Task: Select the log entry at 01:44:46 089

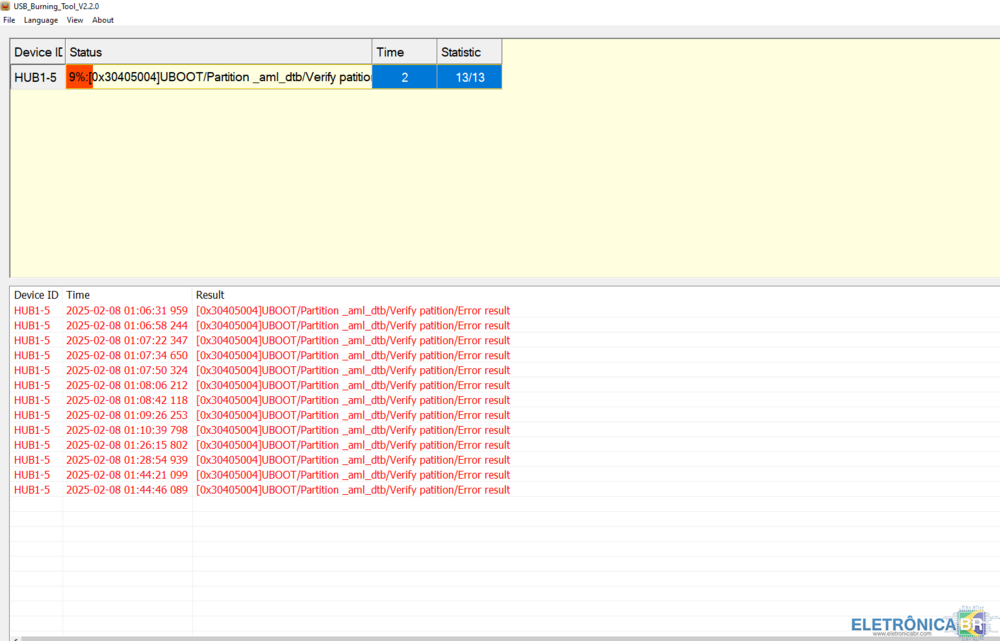Action: 126,490
